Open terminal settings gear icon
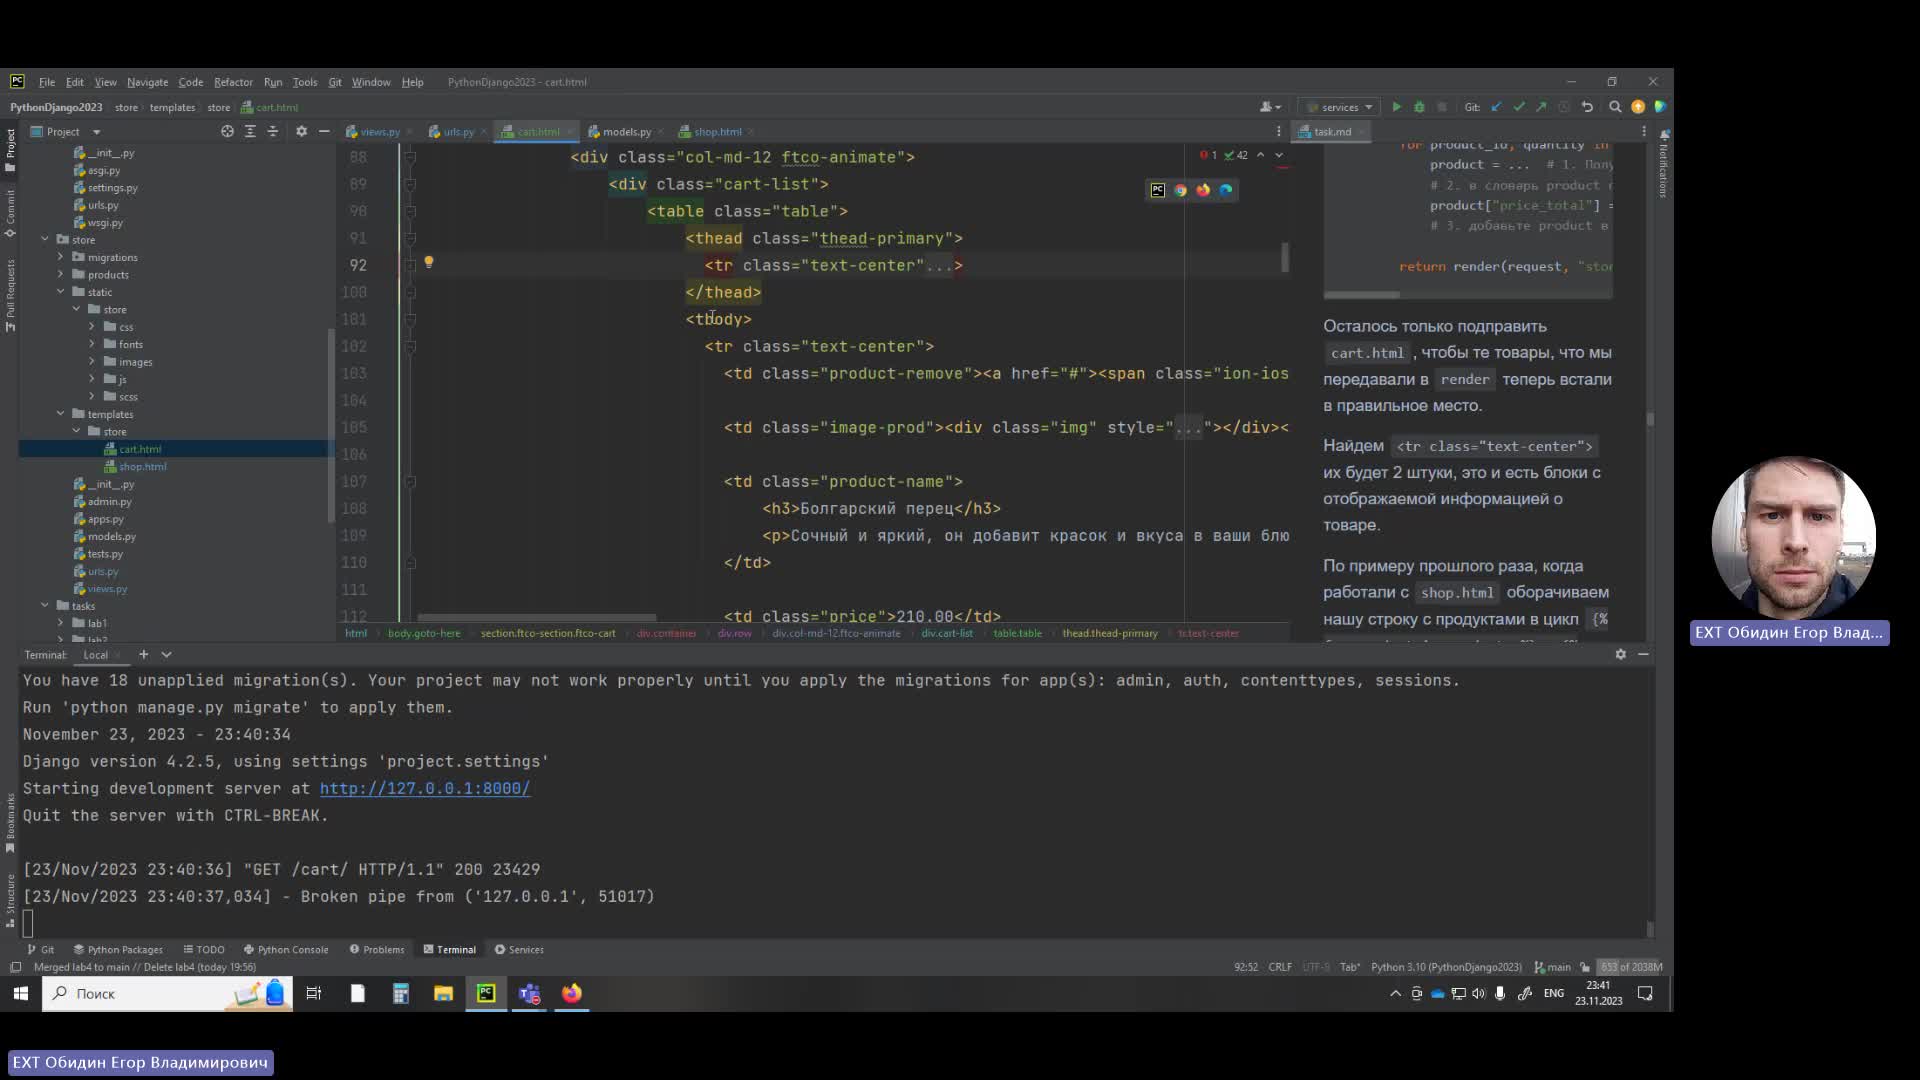The width and height of the screenshot is (1920, 1080). click(x=1621, y=654)
